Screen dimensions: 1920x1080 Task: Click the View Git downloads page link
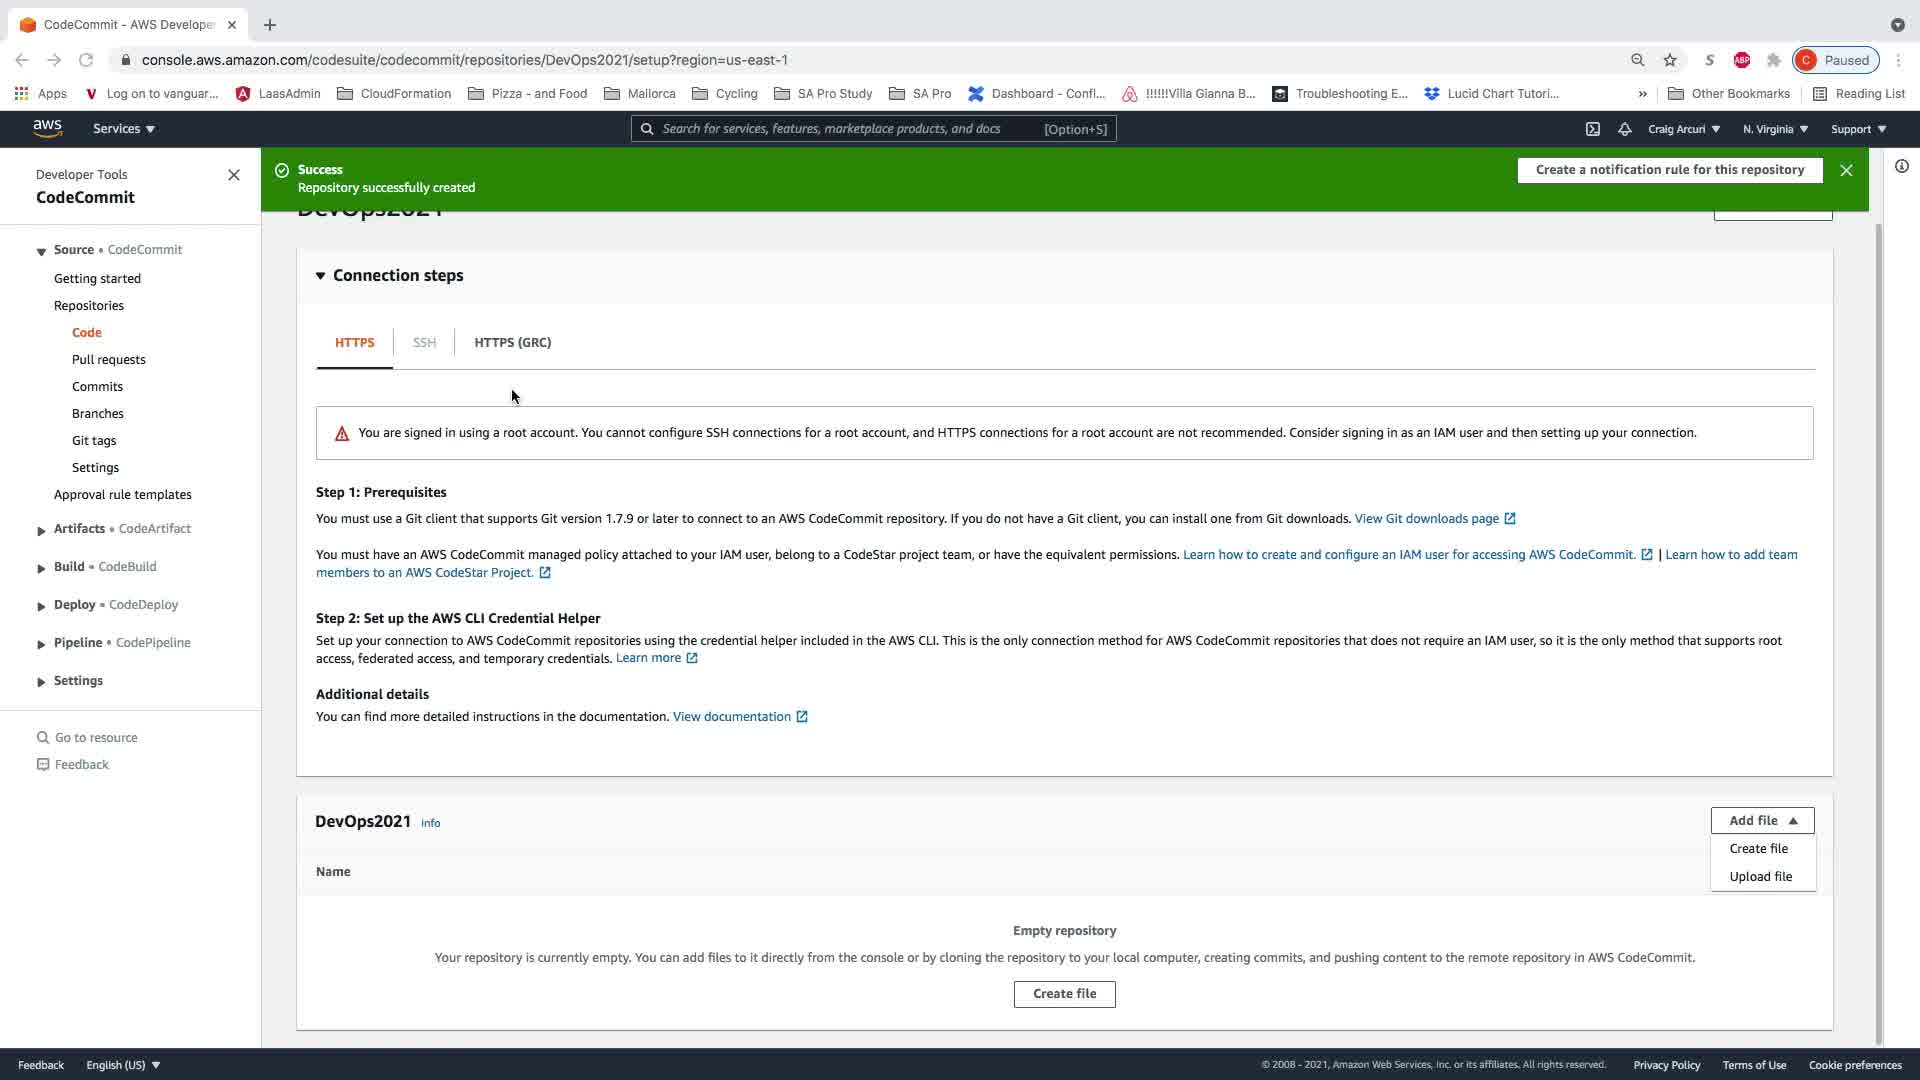tap(1426, 519)
